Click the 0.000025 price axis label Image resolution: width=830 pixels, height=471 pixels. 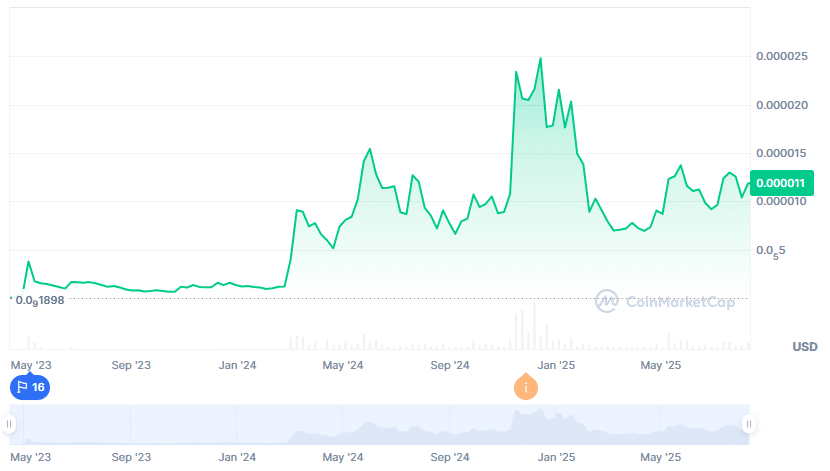pyautogui.click(x=785, y=56)
